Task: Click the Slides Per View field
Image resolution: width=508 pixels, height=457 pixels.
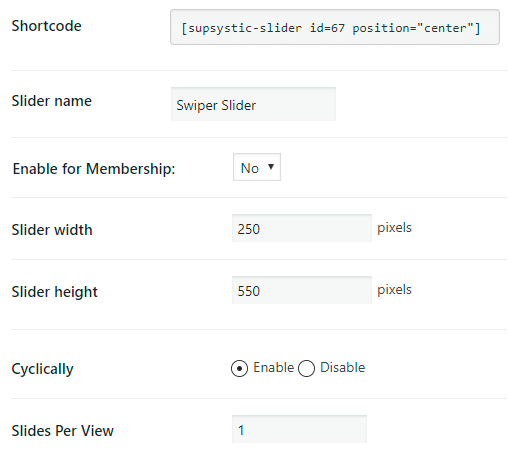Action: point(299,429)
